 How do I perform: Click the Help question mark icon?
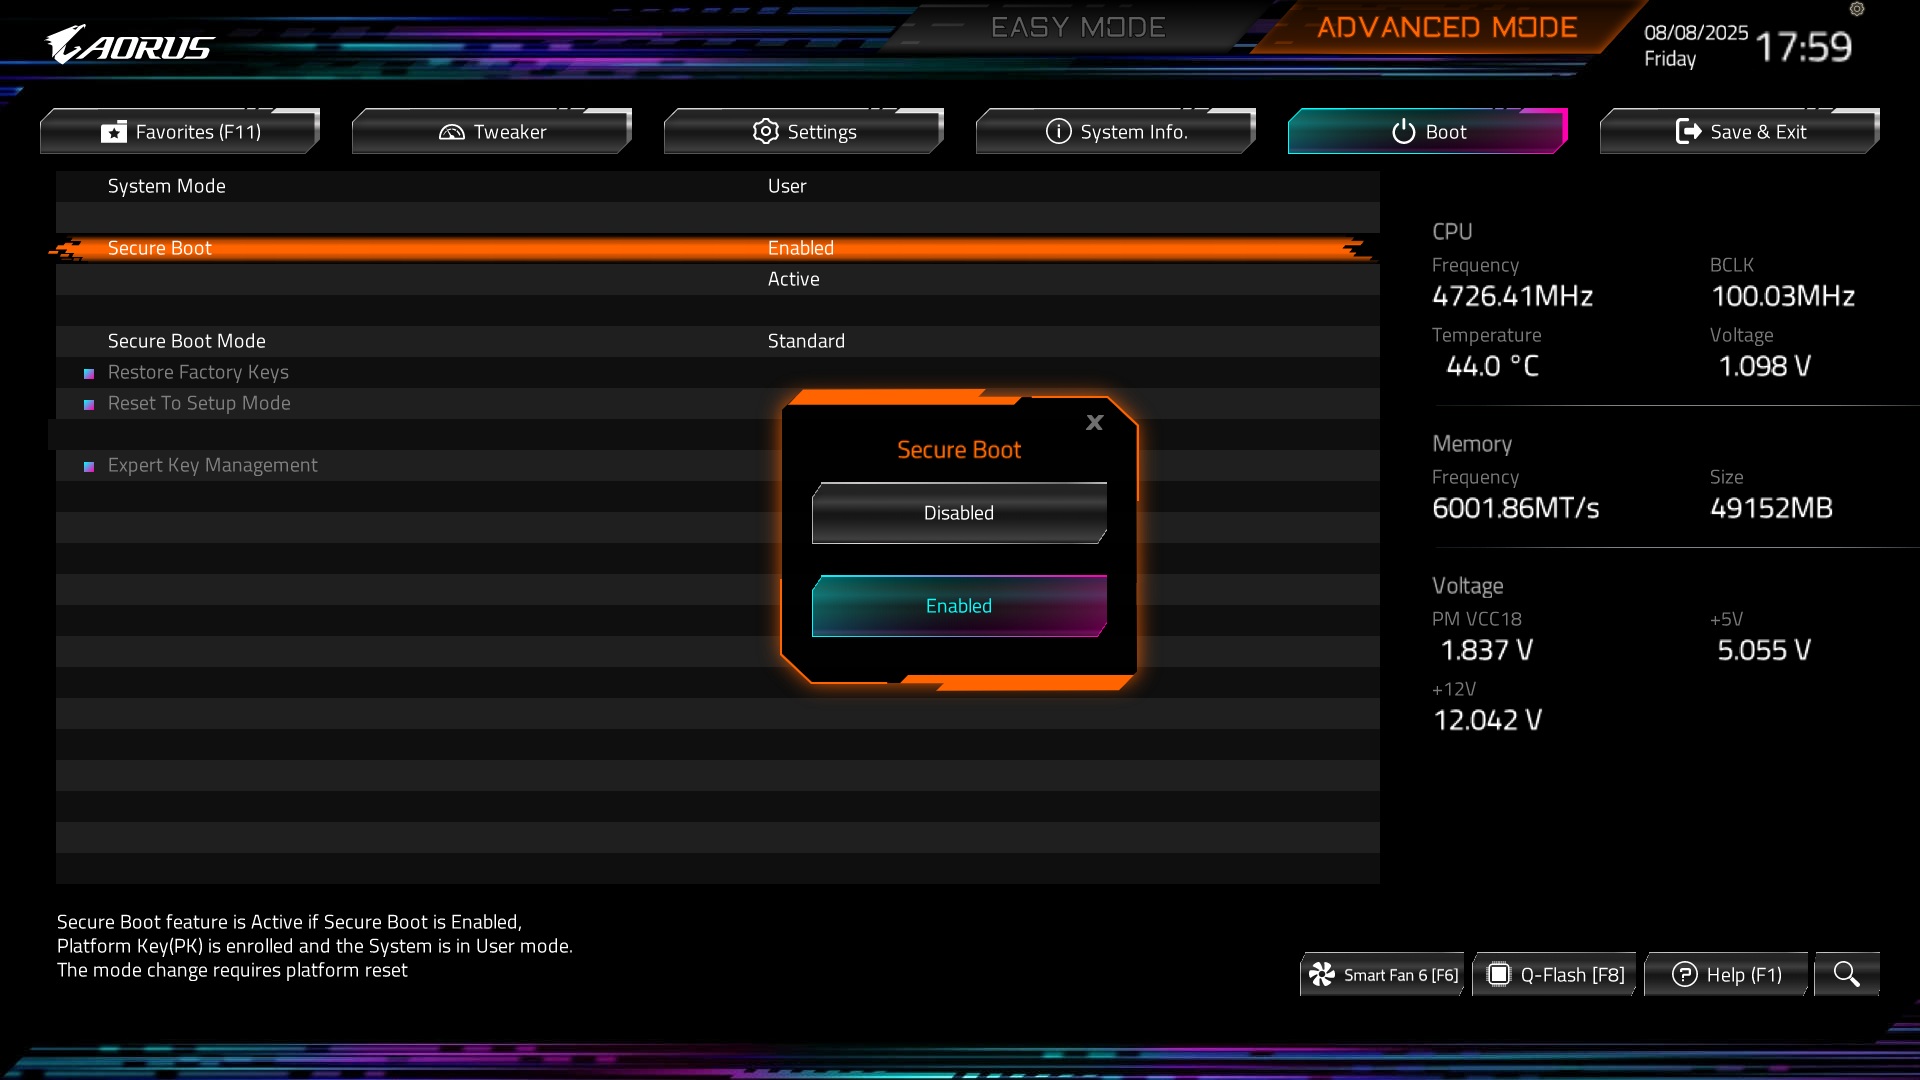click(x=1685, y=974)
